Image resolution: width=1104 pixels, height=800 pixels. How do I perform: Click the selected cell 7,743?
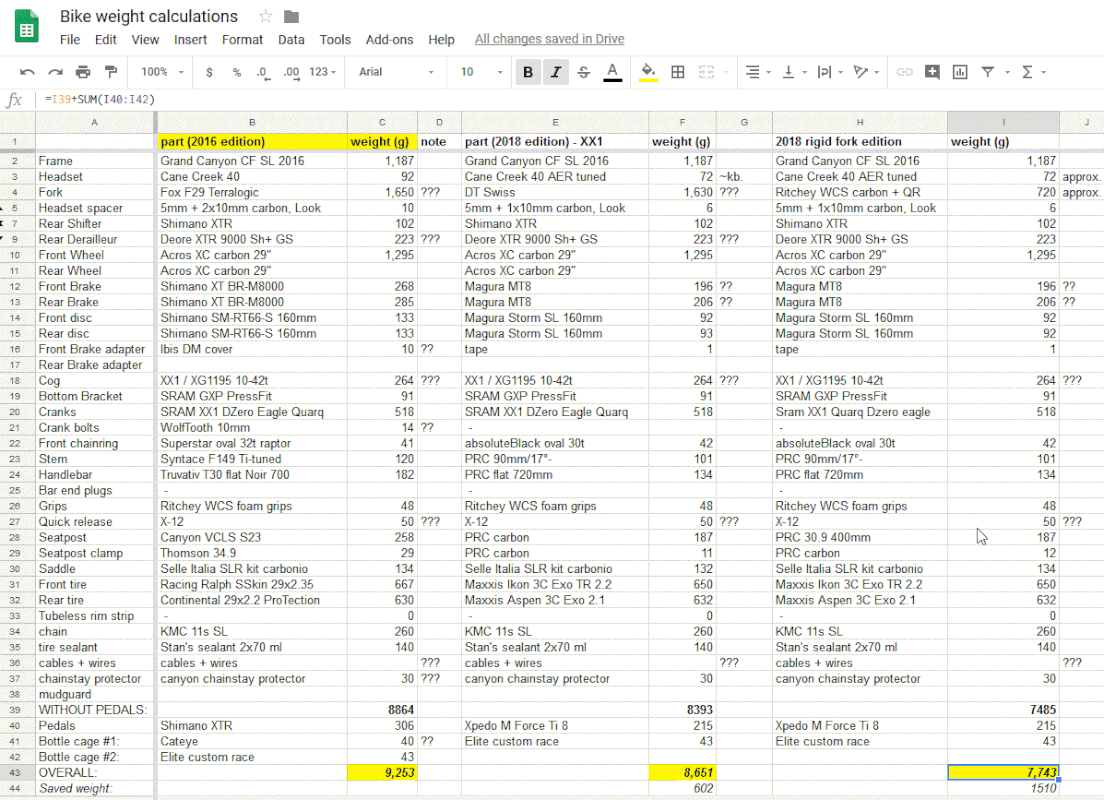(1003, 773)
